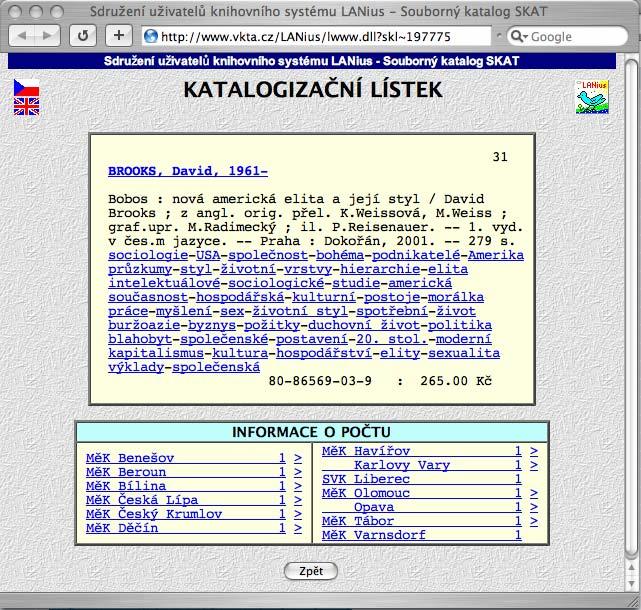
Task: Click the intelektuálové keyword link
Action: tap(164, 283)
